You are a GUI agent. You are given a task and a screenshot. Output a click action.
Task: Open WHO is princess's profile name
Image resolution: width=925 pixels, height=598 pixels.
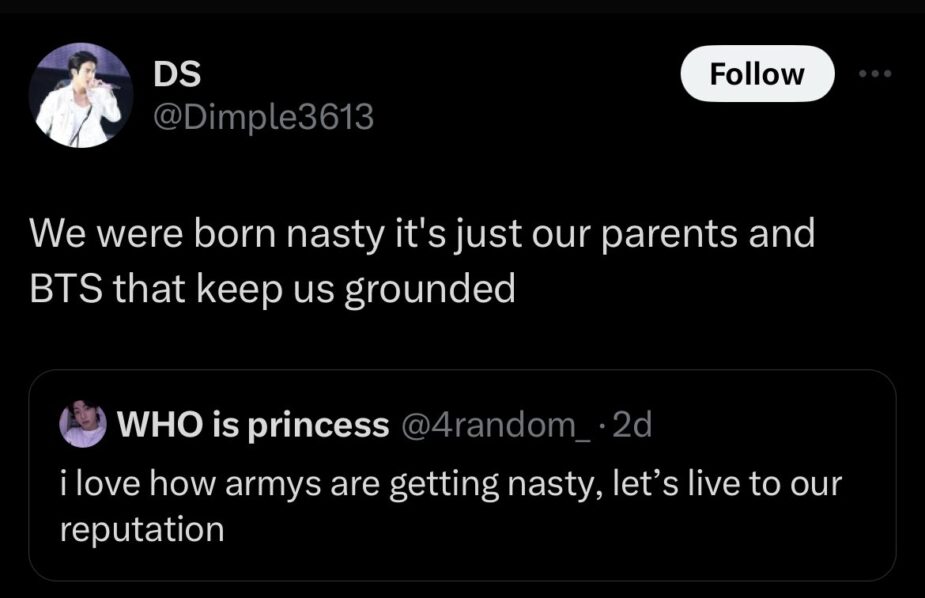(x=253, y=426)
